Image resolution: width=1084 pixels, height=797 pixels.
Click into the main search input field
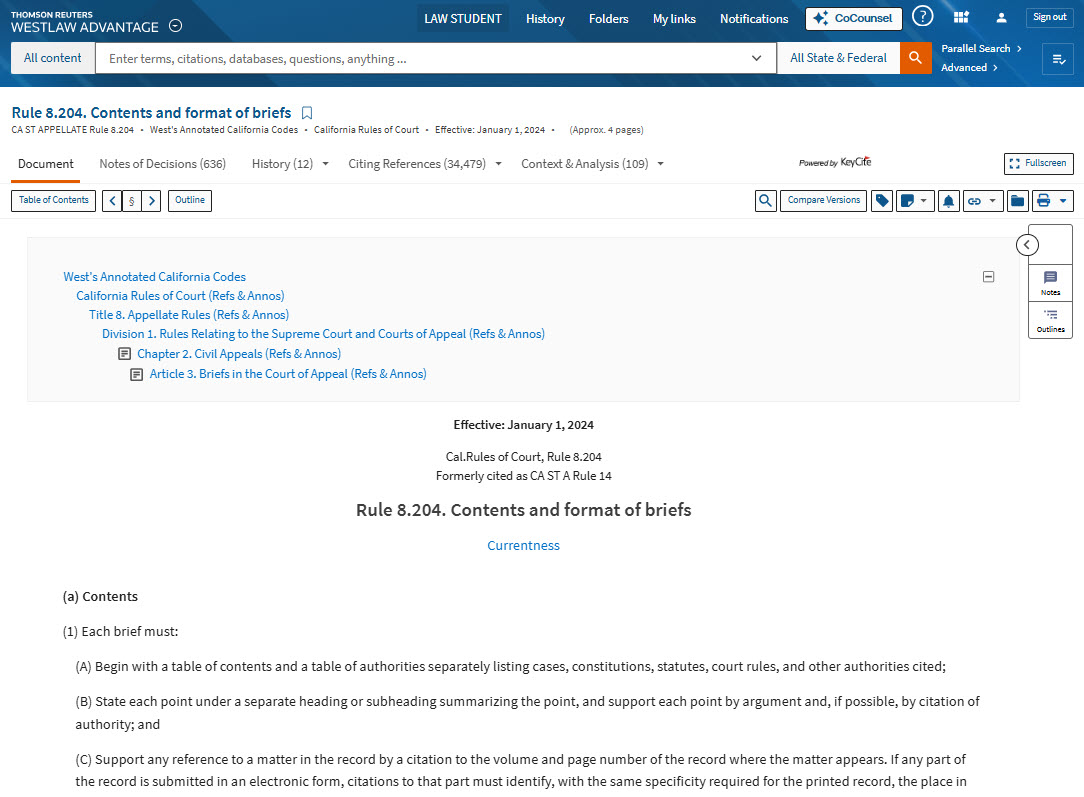coord(425,58)
